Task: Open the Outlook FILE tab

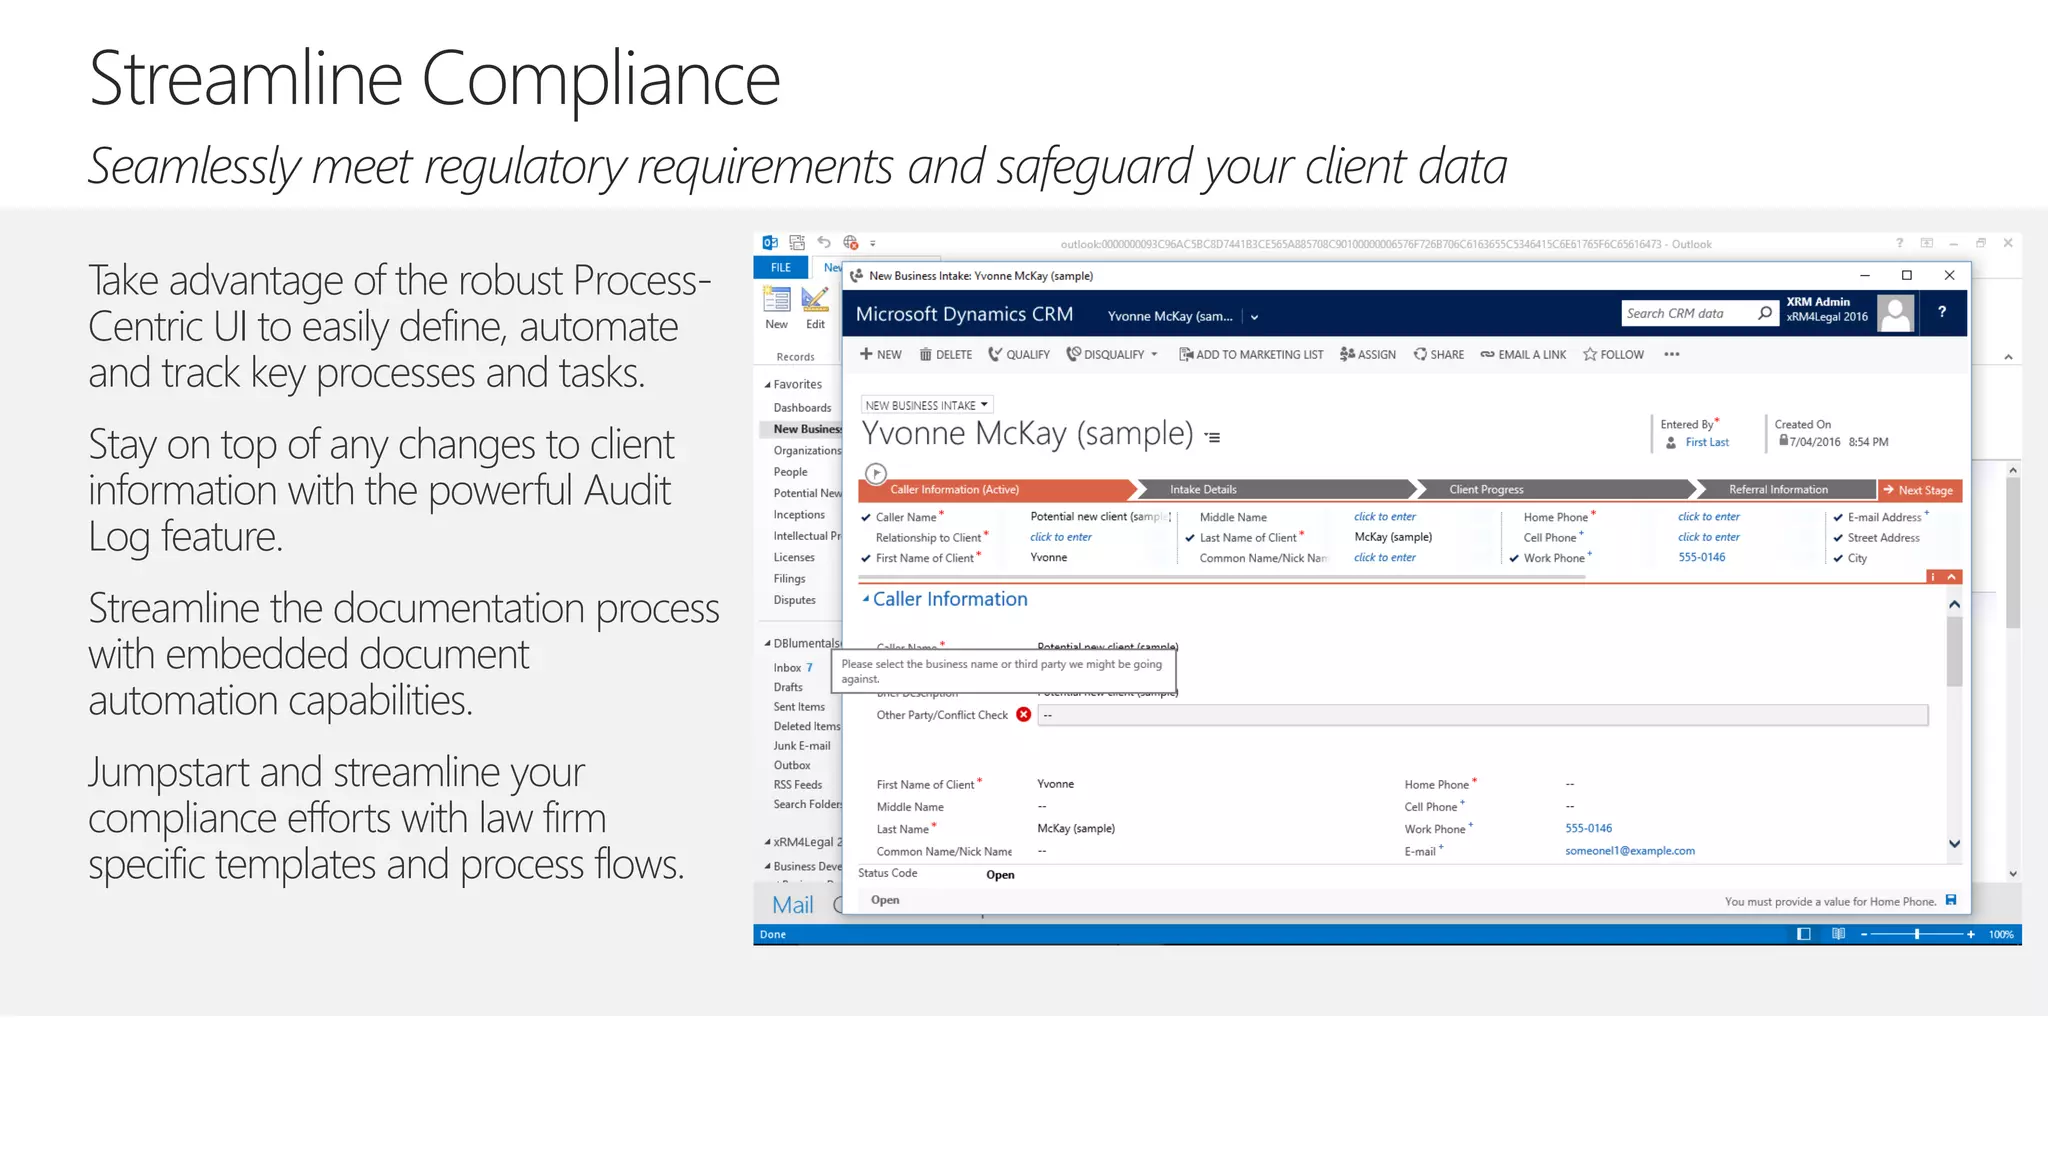Action: point(781,267)
